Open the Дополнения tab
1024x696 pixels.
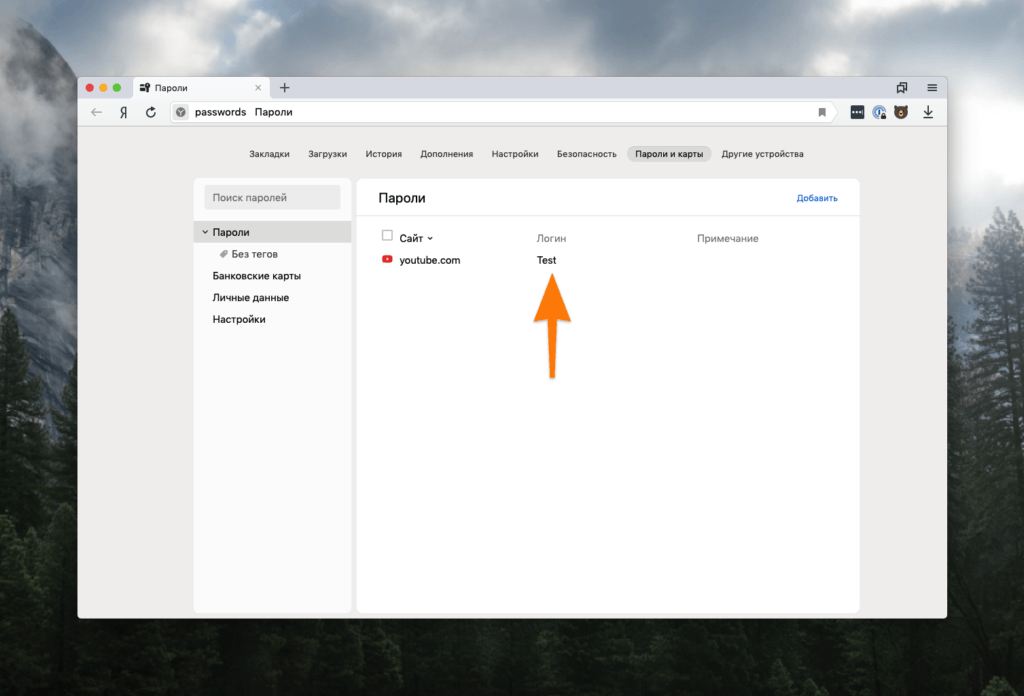447,154
